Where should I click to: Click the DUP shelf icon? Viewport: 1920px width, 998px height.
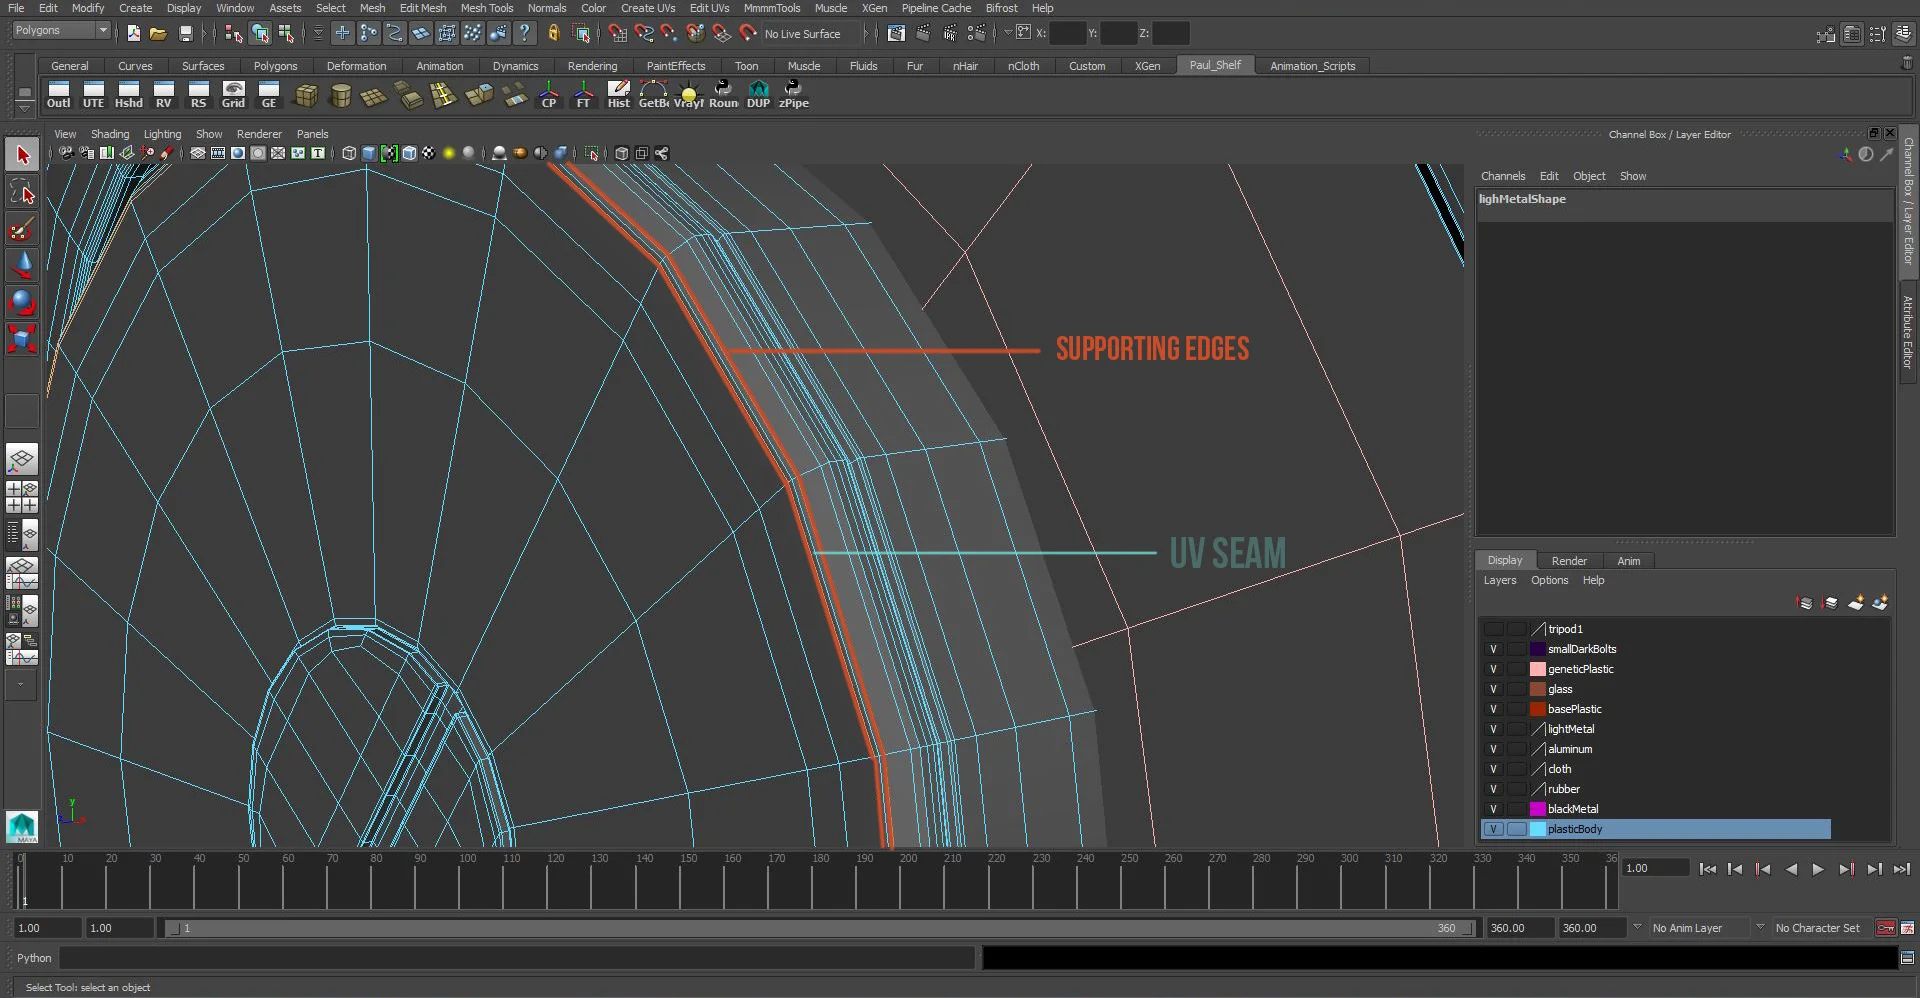(759, 95)
